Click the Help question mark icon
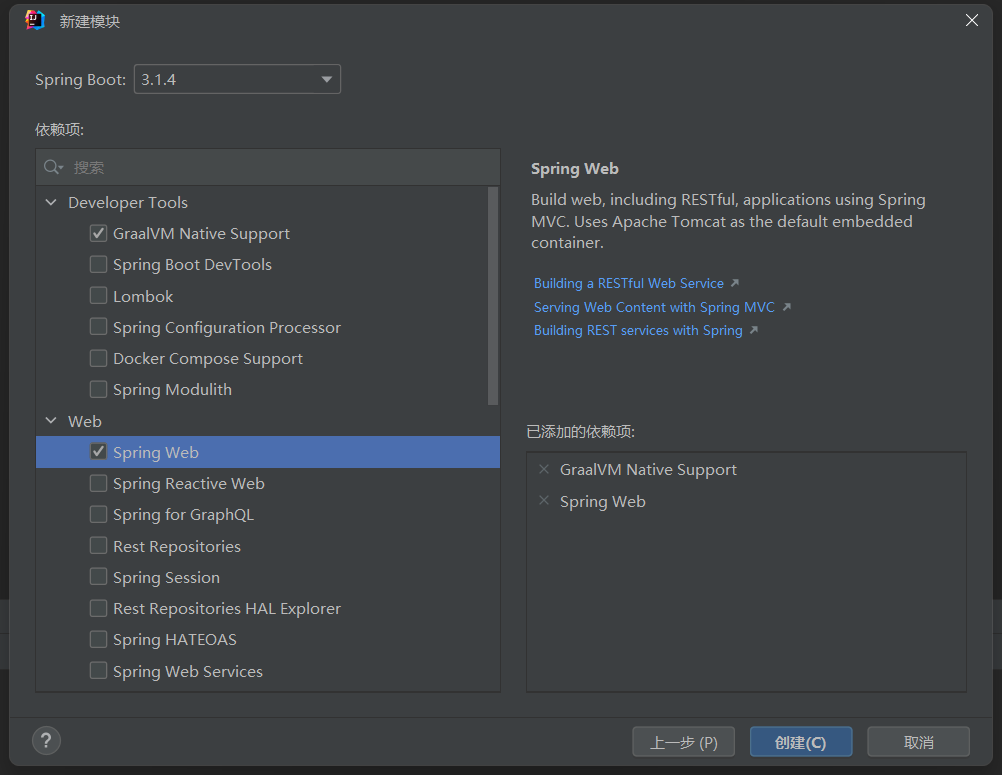The height and width of the screenshot is (775, 1002). click(x=46, y=740)
